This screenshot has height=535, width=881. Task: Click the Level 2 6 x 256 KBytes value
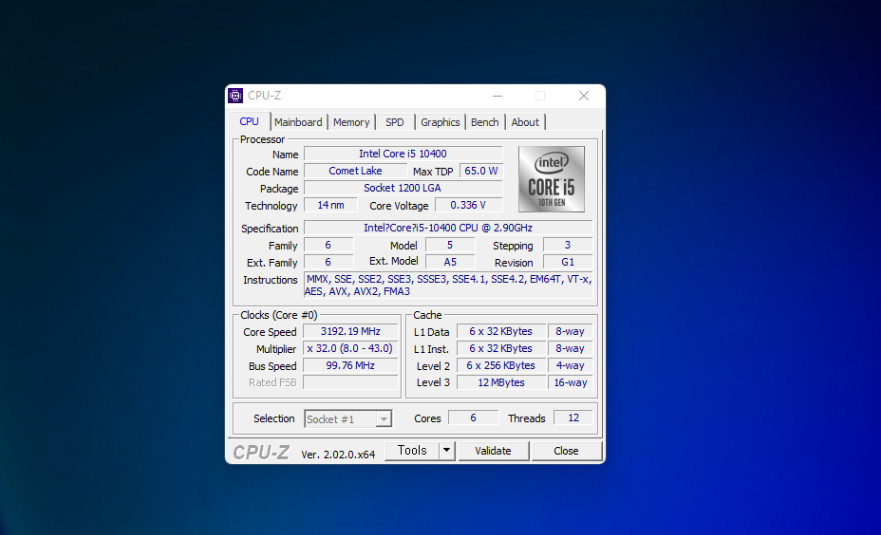pyautogui.click(x=501, y=365)
